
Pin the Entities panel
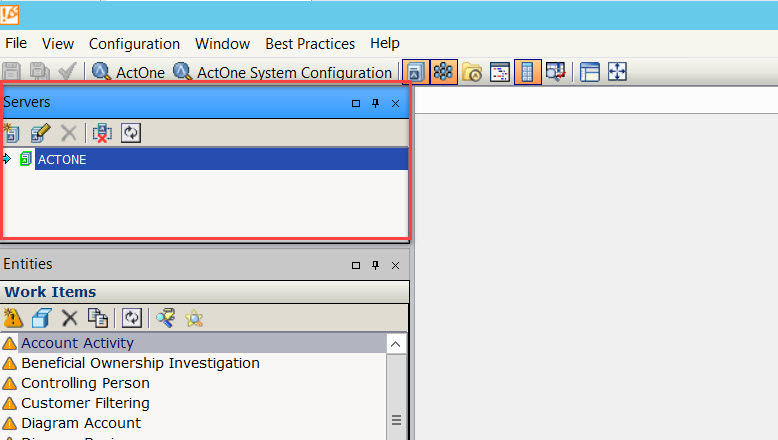376,265
